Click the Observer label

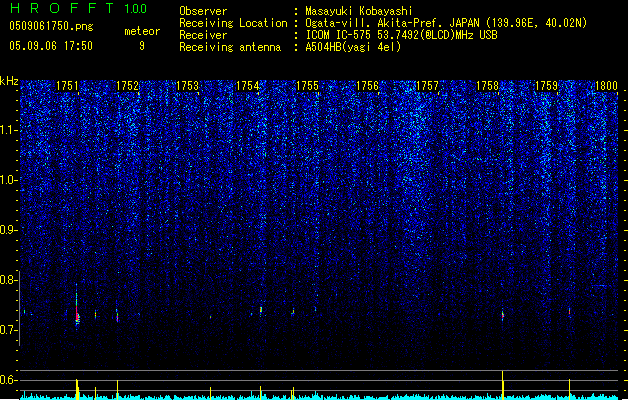(x=203, y=11)
